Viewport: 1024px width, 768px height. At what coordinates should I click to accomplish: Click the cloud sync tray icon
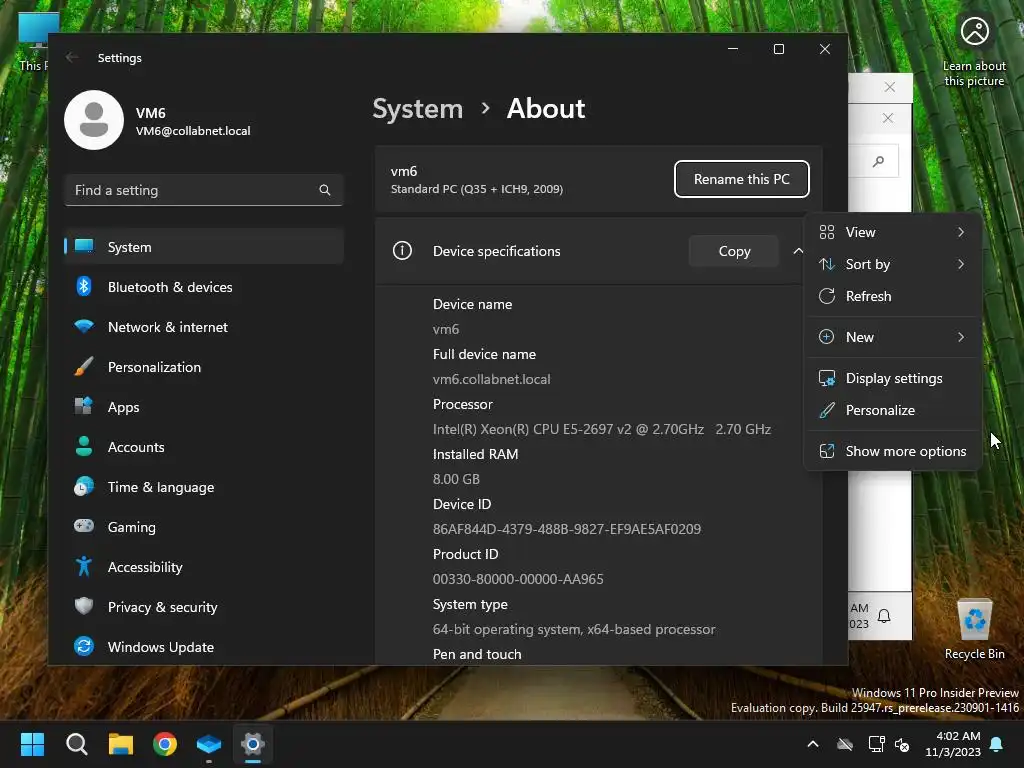(x=845, y=744)
